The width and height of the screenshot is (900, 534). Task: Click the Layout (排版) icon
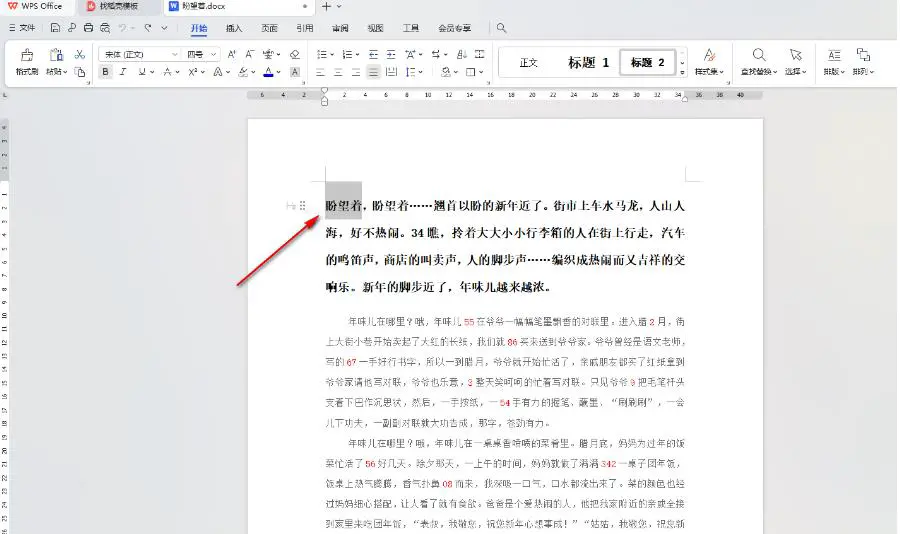pyautogui.click(x=834, y=55)
